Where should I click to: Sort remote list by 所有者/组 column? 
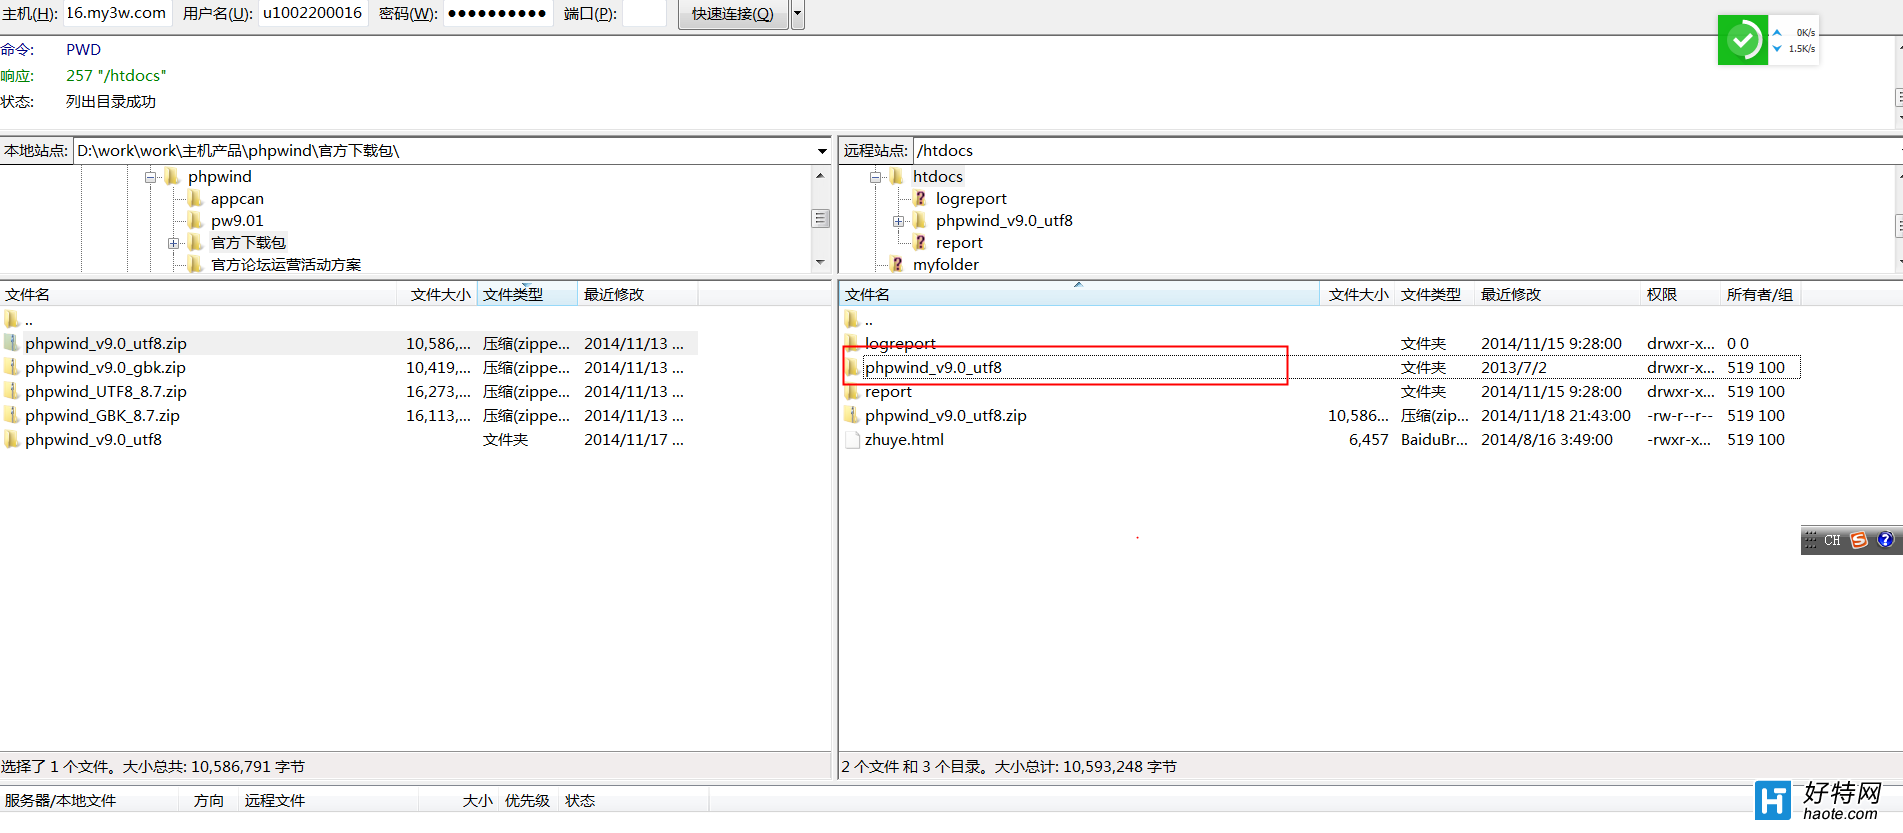(x=1760, y=294)
